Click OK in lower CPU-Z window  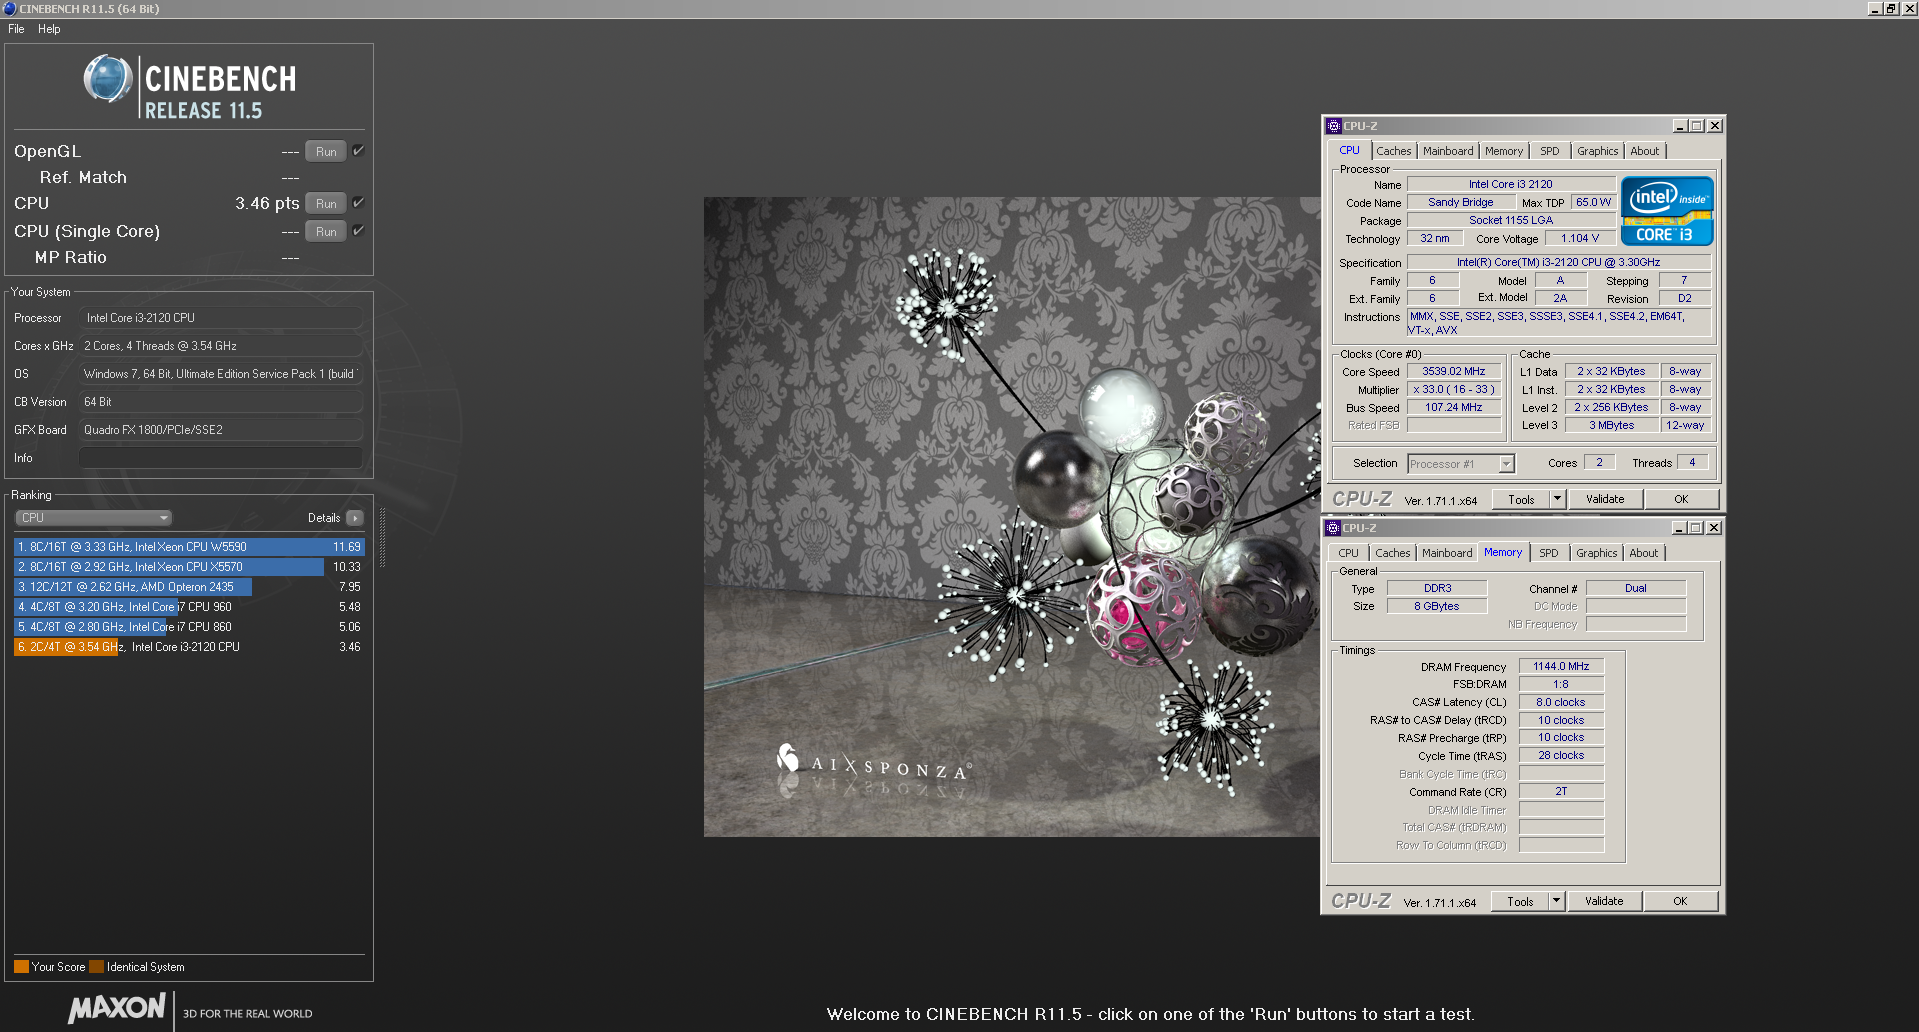point(1680,901)
